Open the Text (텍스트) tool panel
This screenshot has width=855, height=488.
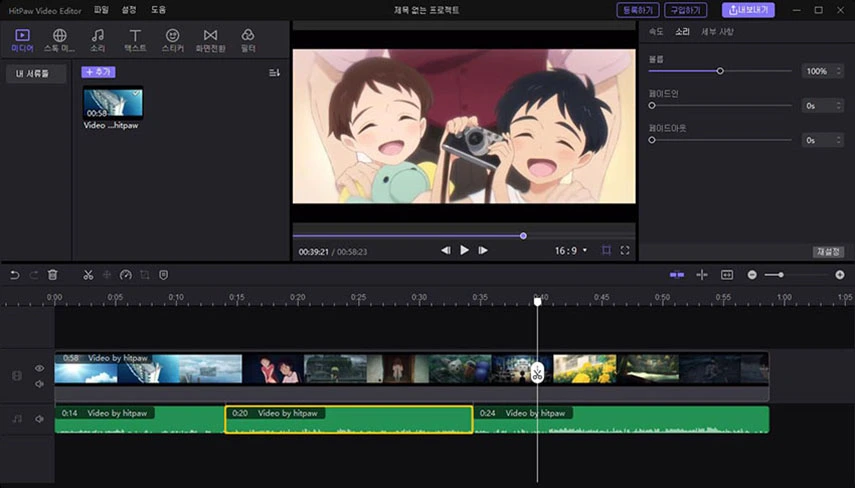coord(135,40)
